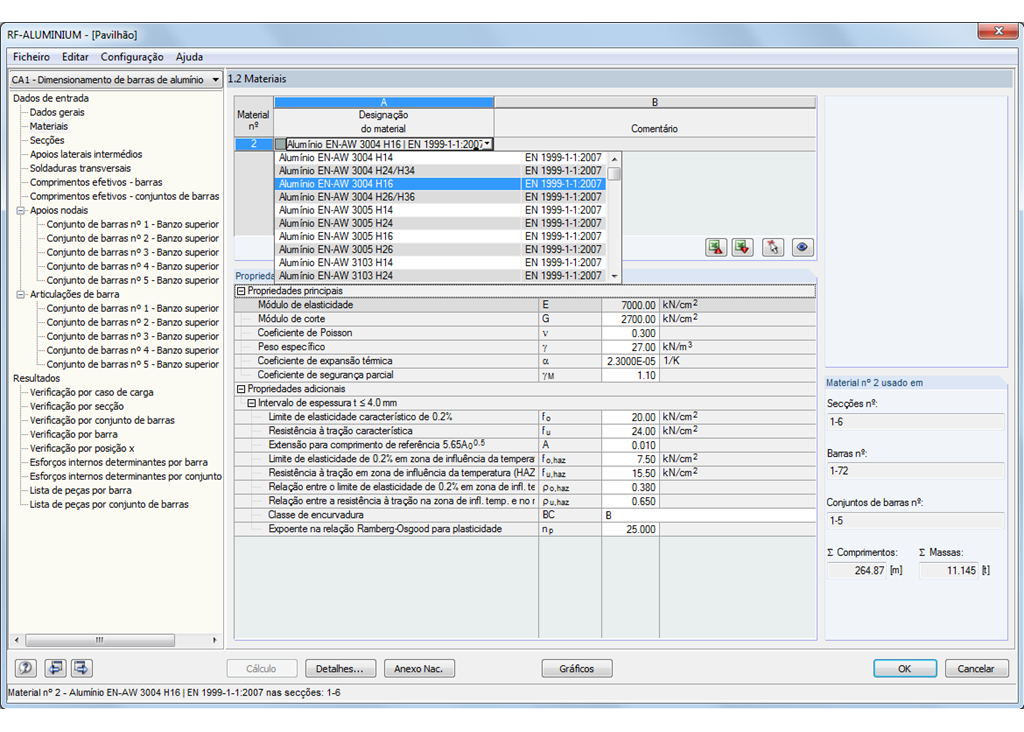1024x732 pixels.
Task: Toggle the eye view mode button
Action: point(802,247)
